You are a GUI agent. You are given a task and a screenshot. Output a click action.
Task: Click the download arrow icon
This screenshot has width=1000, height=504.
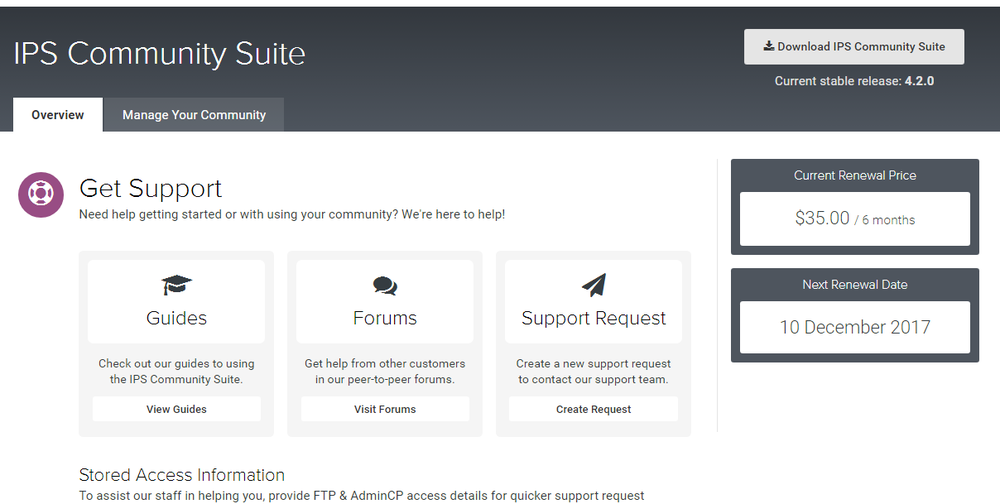click(x=768, y=46)
